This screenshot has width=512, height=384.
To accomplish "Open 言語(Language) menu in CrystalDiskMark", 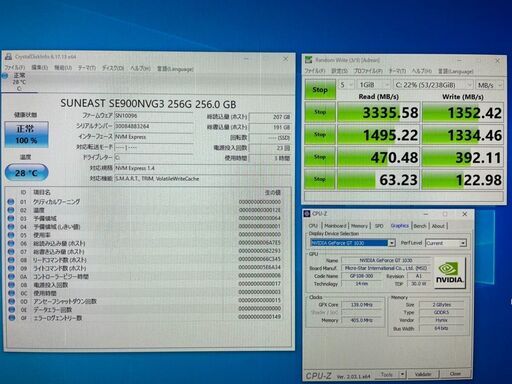I will pyautogui.click(x=455, y=71).
